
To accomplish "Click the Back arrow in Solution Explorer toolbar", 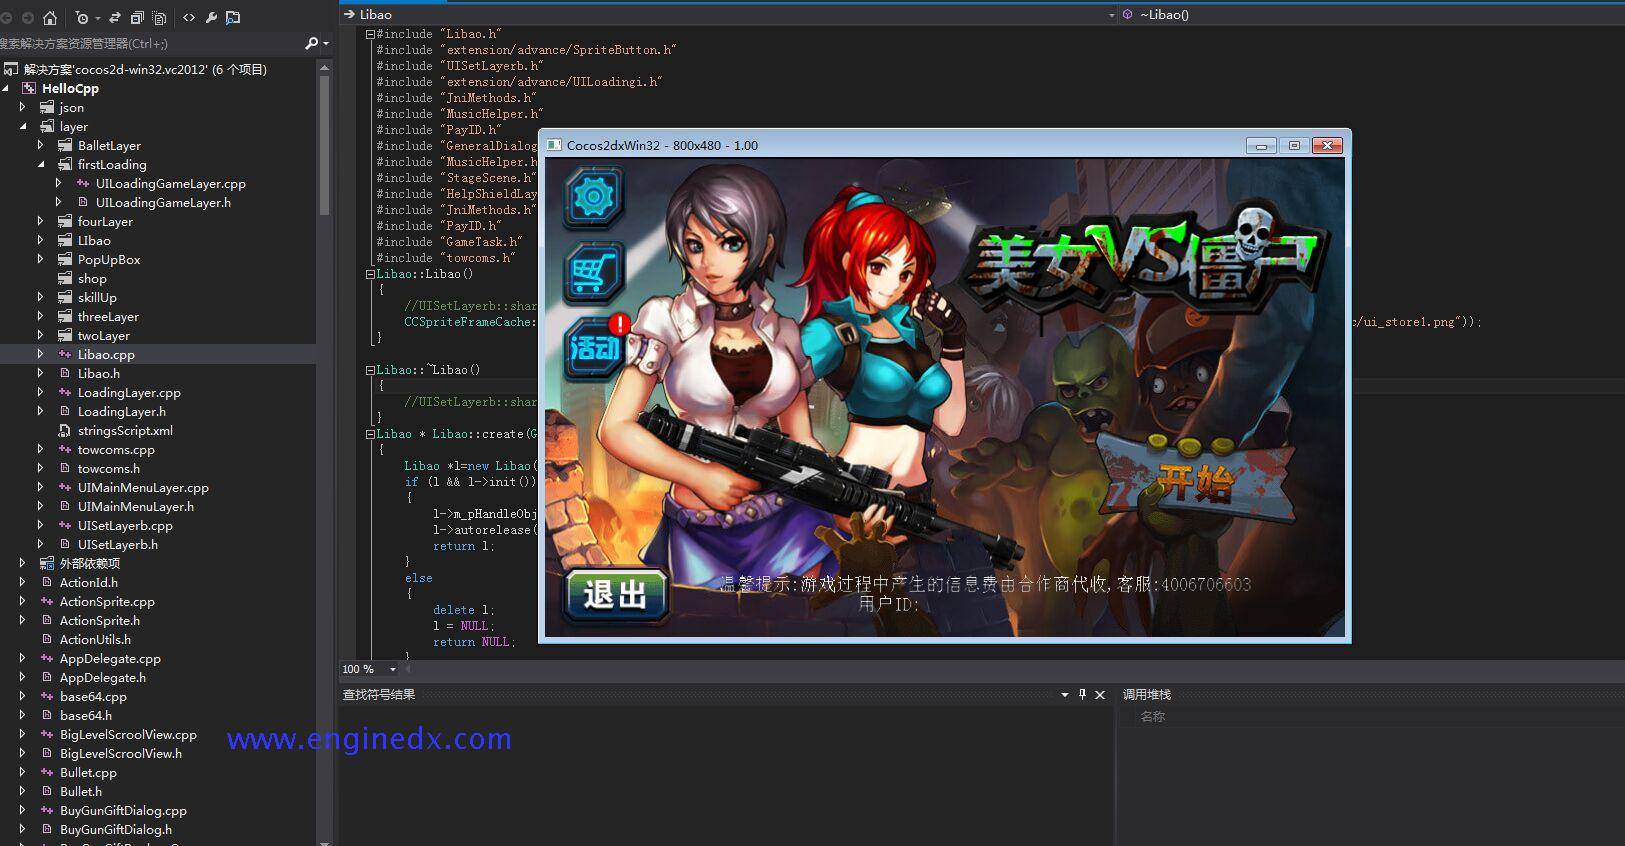I will tap(6, 17).
